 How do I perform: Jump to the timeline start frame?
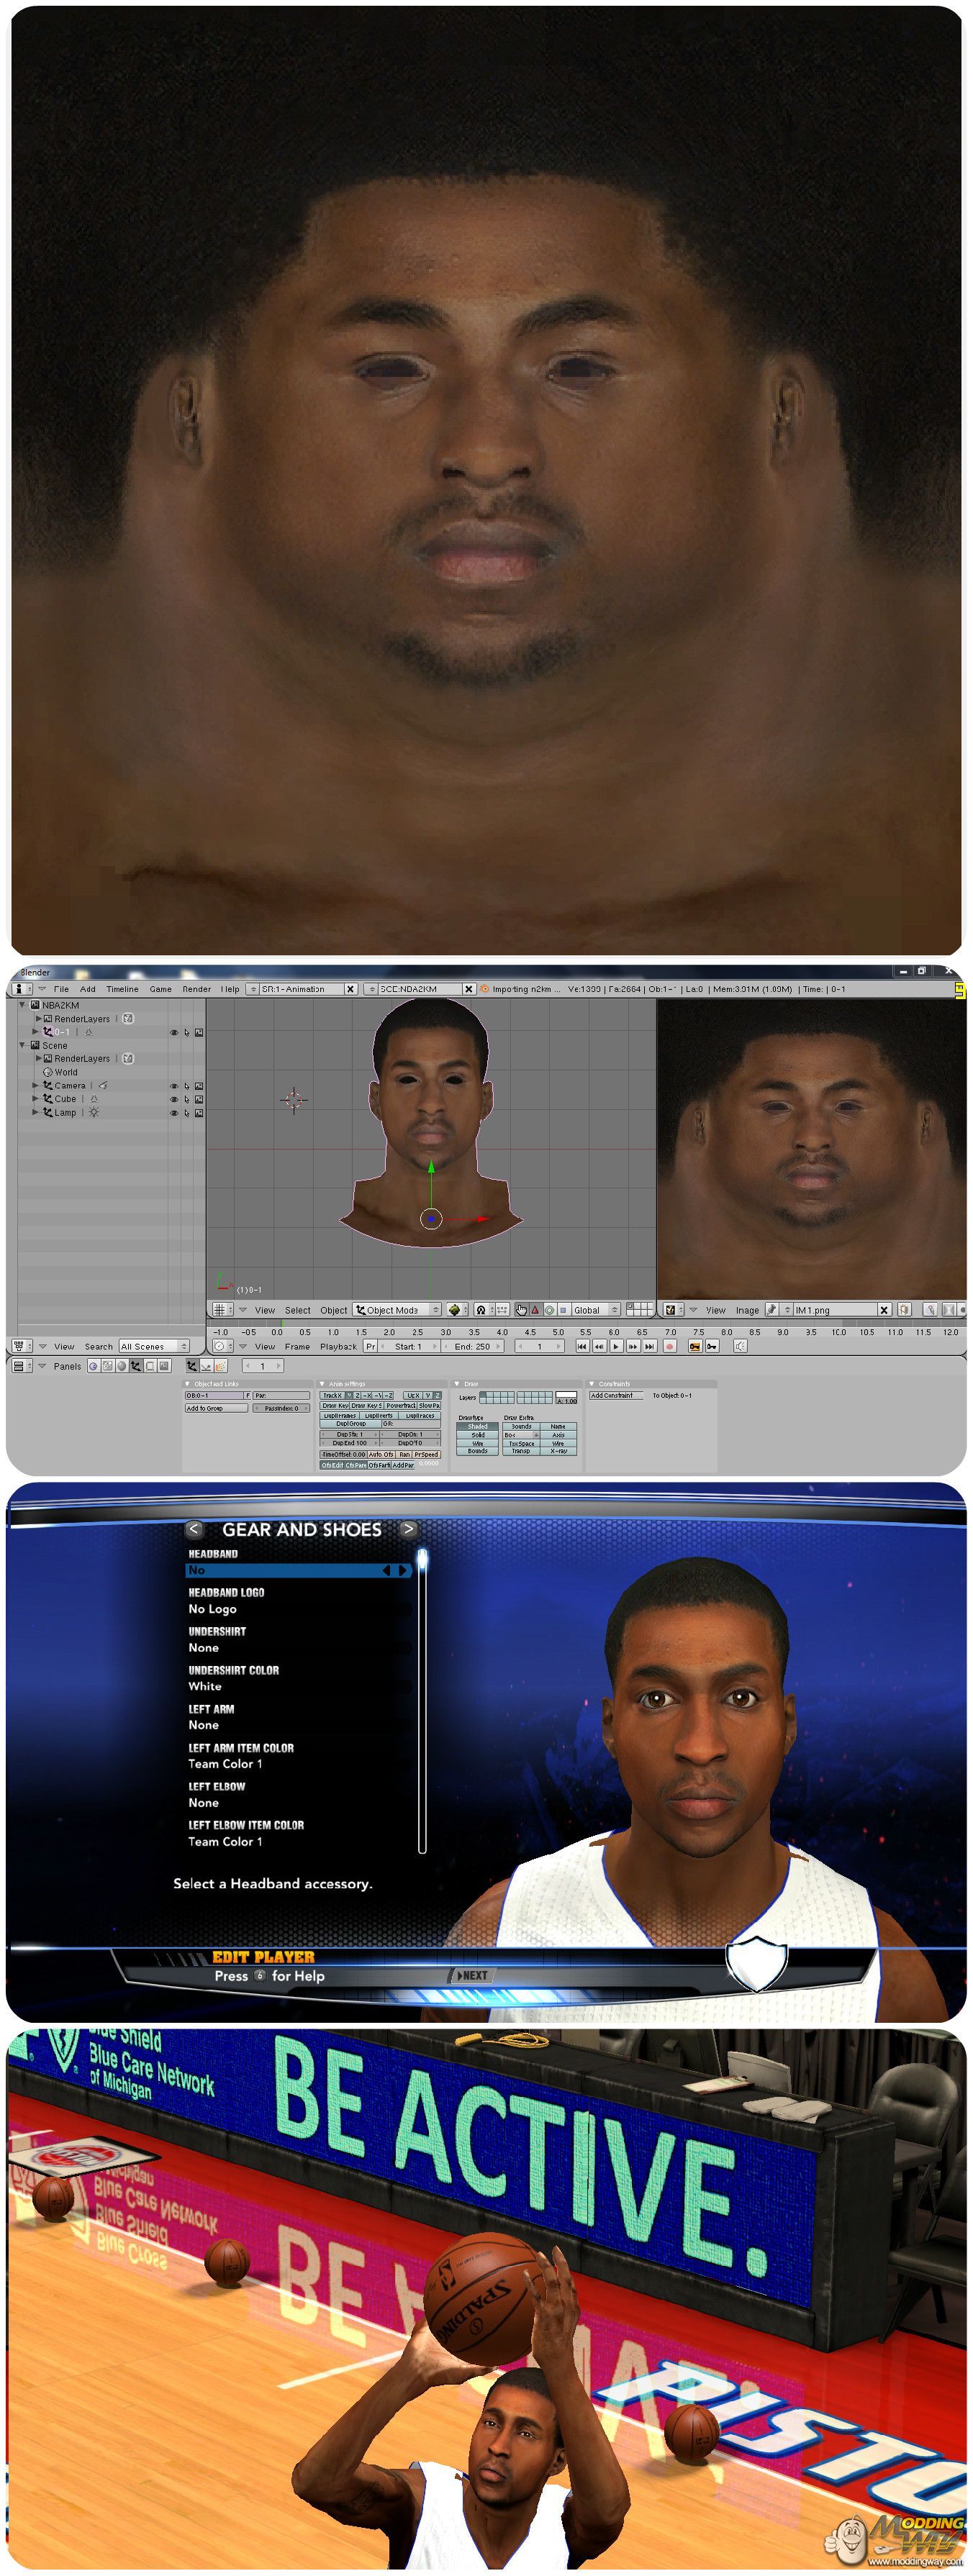click(x=582, y=1346)
